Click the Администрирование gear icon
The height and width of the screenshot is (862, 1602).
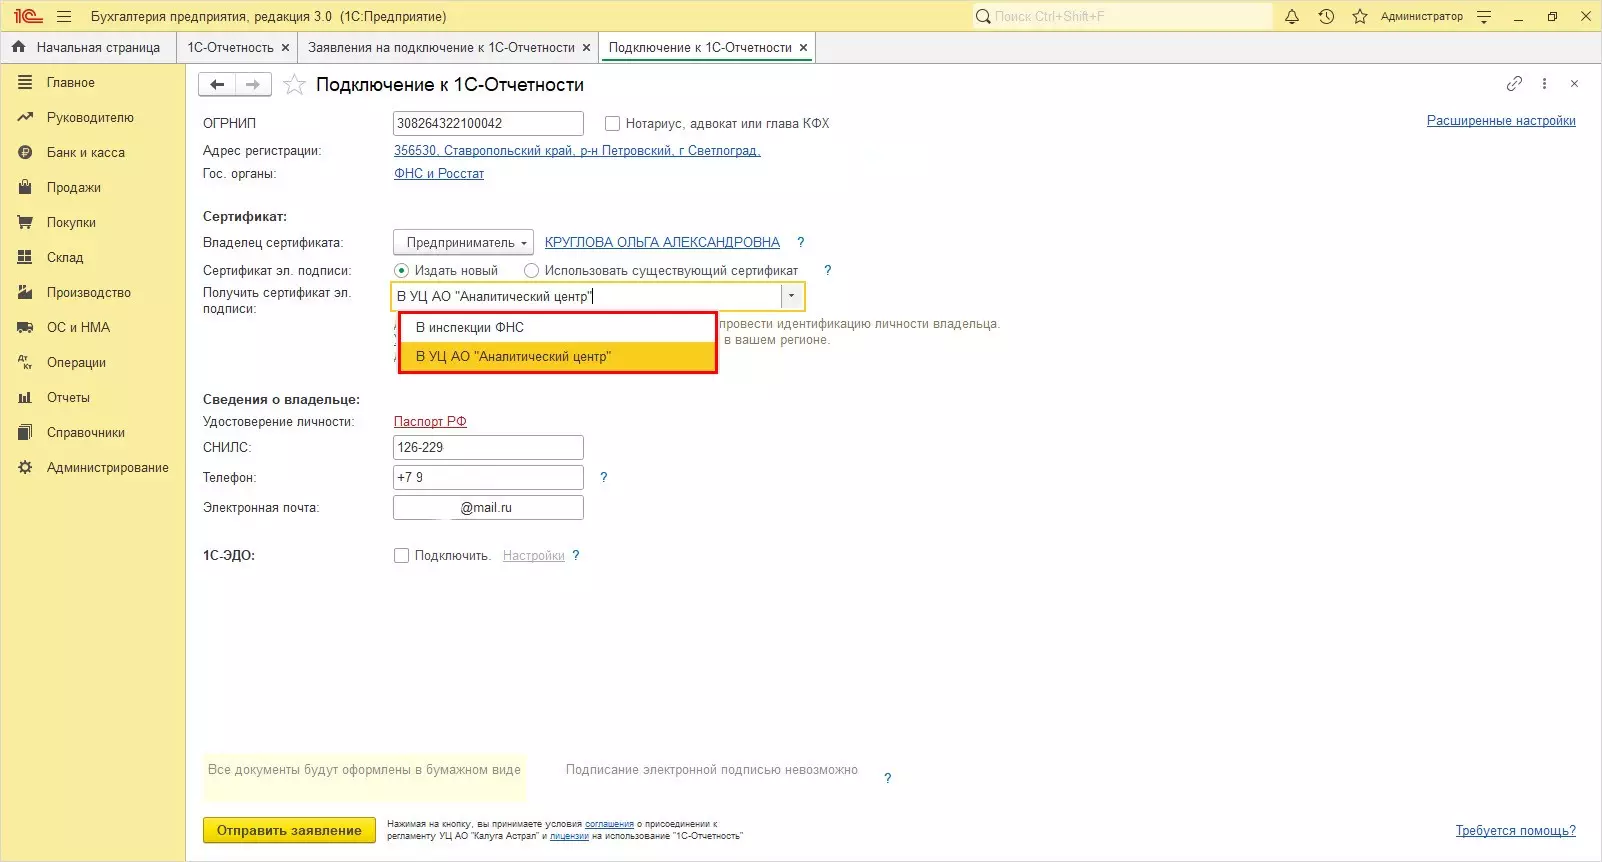click(x=25, y=468)
